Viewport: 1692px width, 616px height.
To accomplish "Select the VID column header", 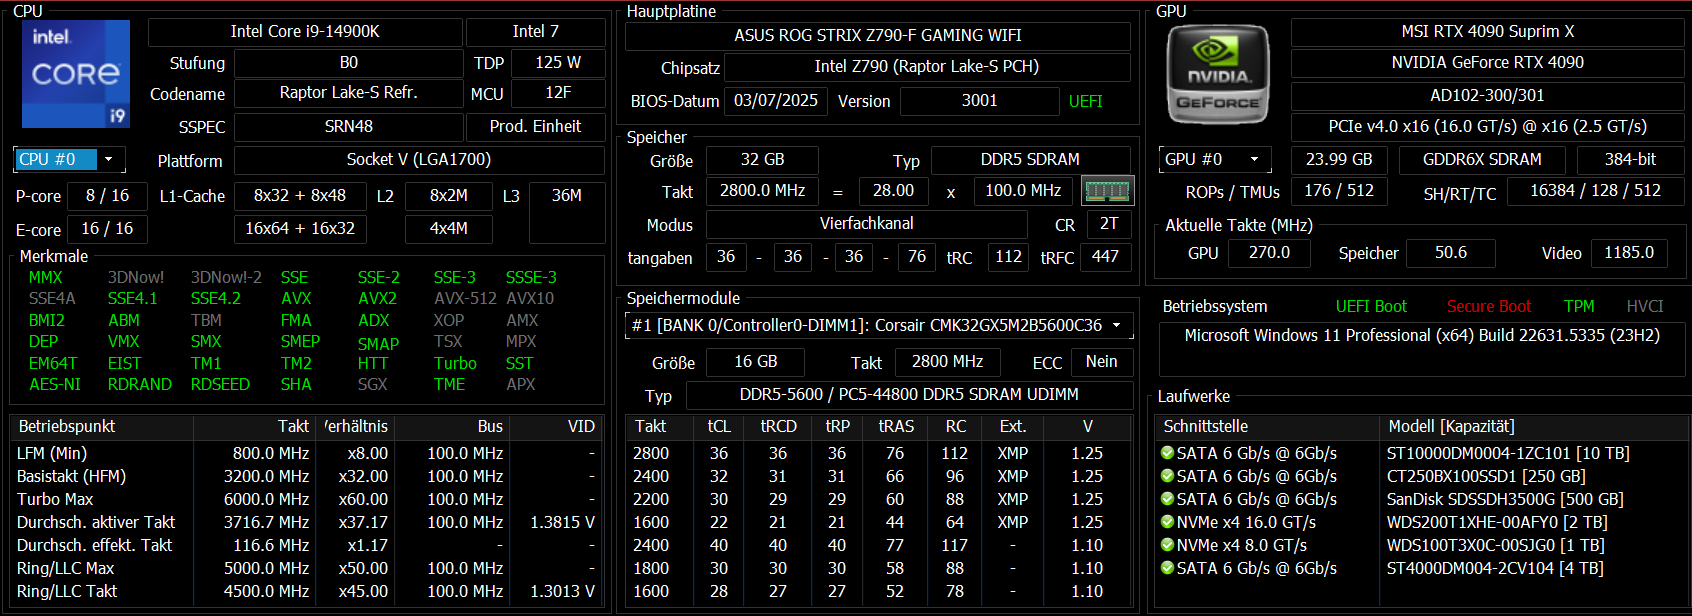I will (x=553, y=426).
